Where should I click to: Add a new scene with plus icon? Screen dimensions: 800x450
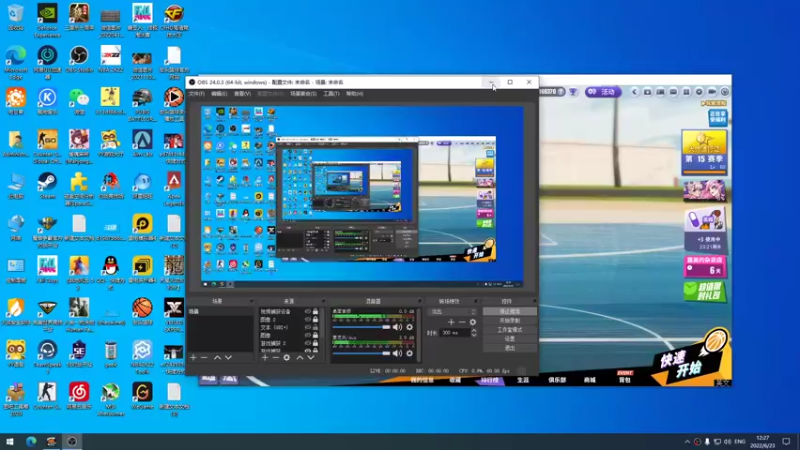click(193, 358)
